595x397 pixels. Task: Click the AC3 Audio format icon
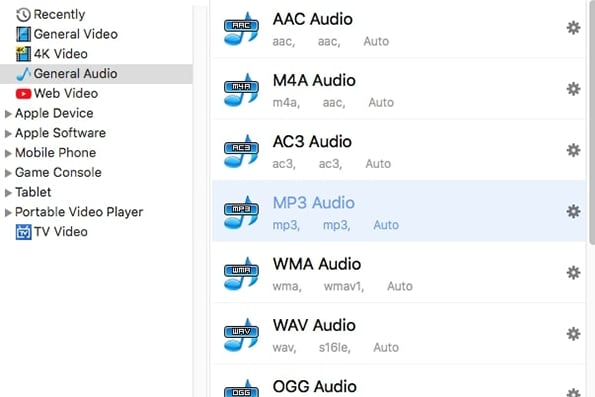click(241, 151)
